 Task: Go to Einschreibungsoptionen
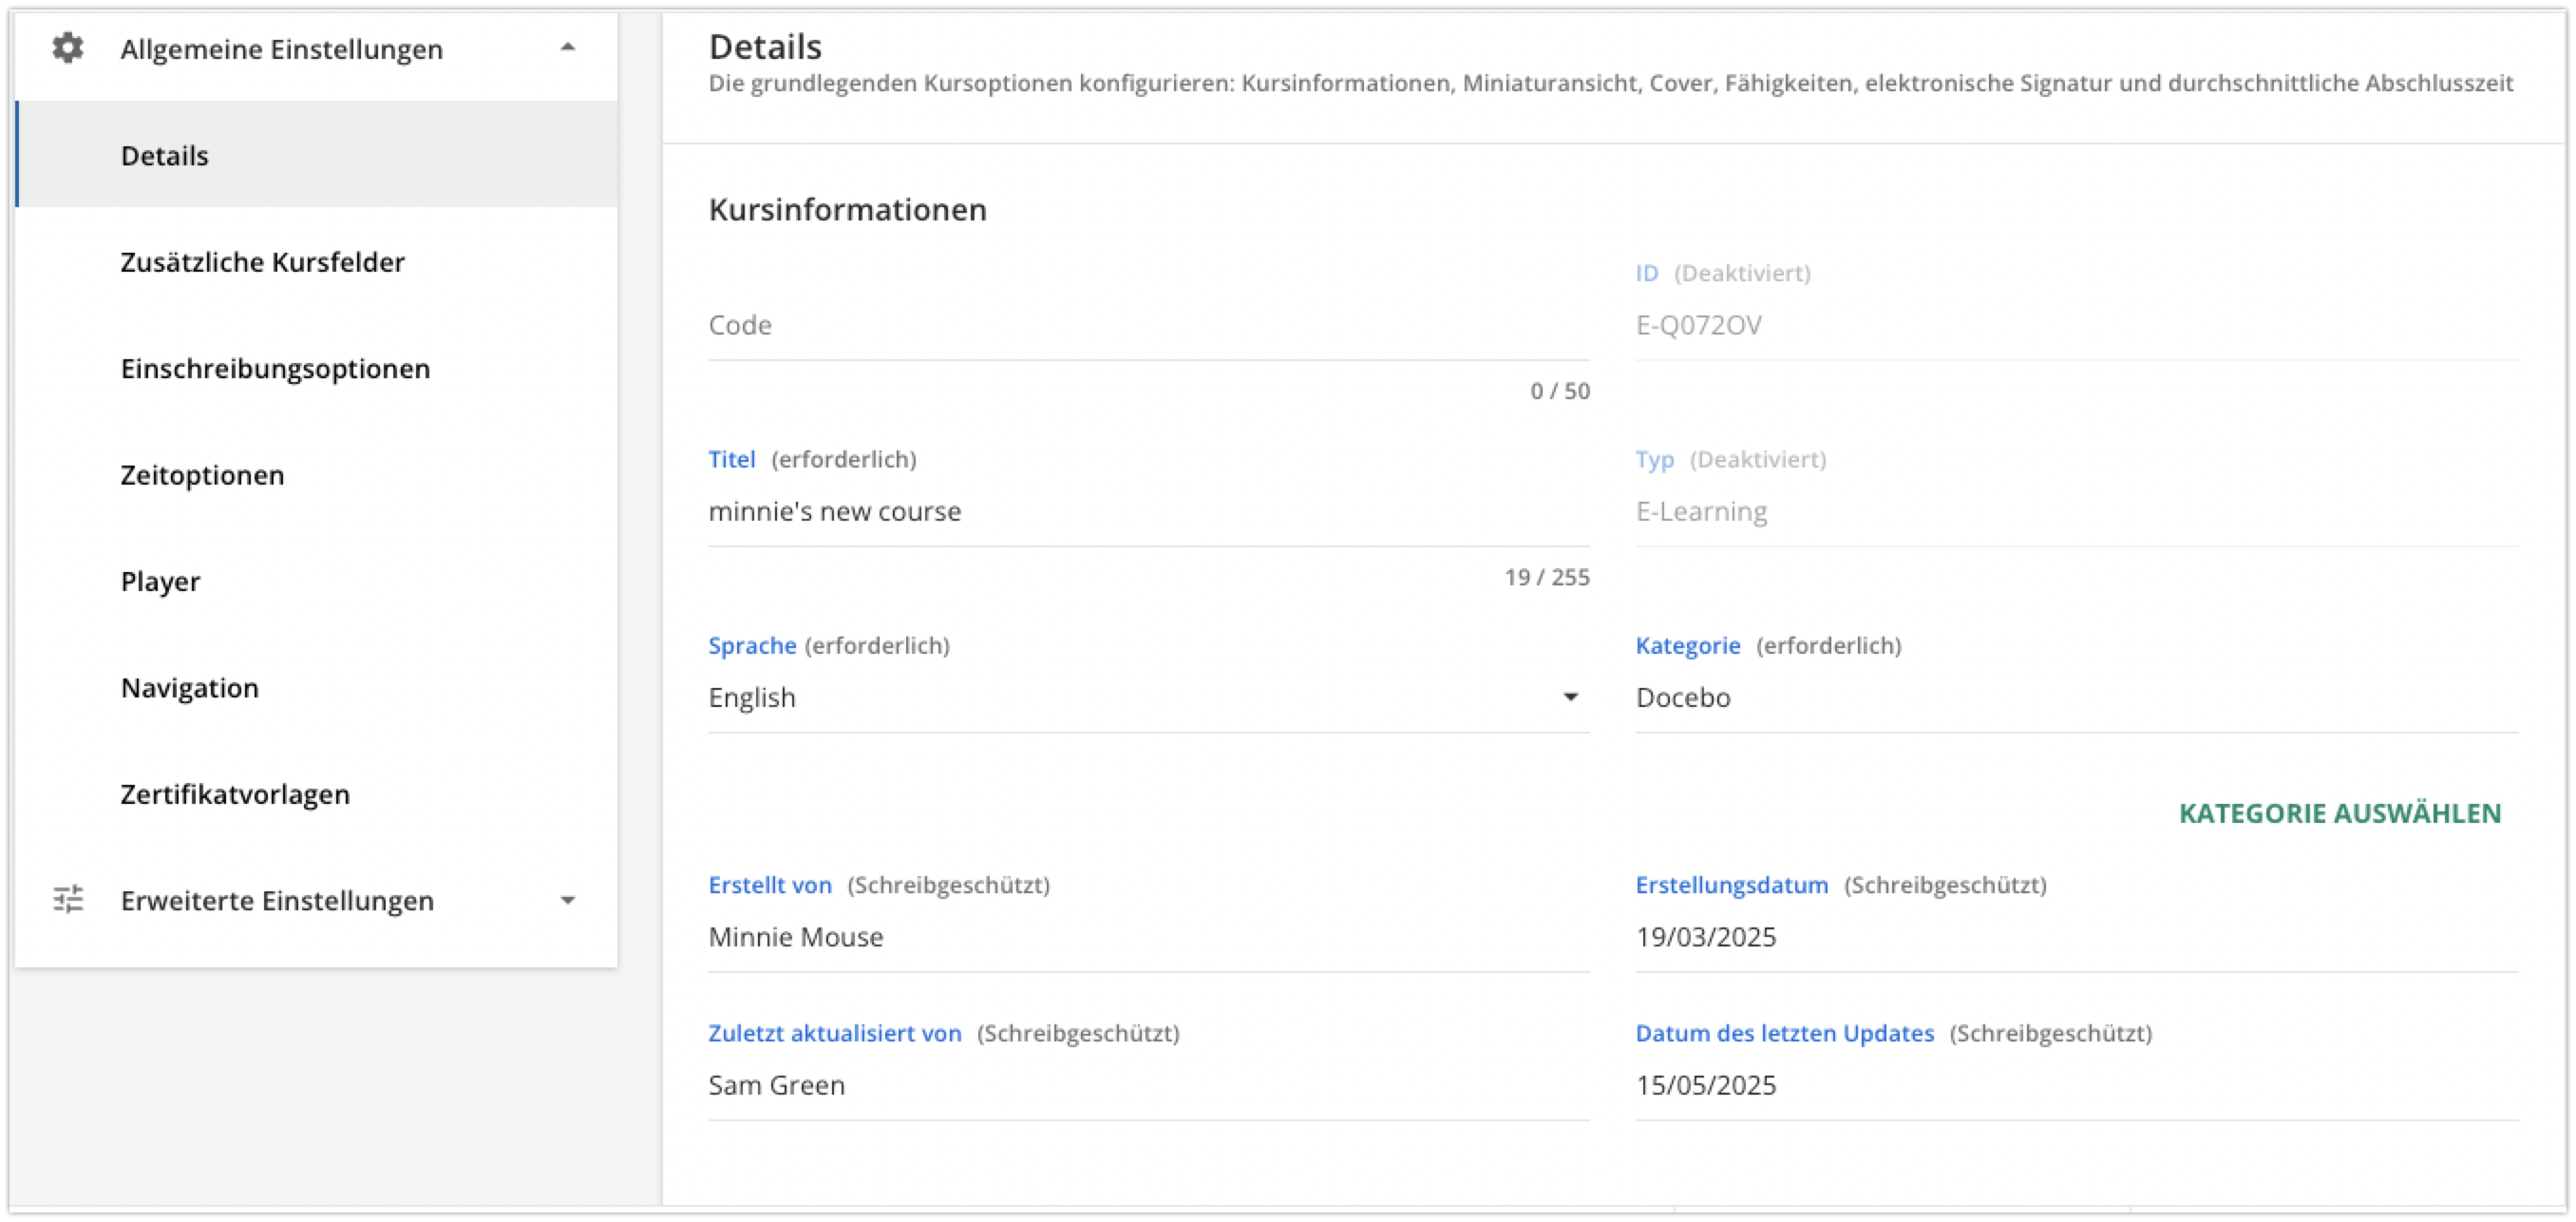point(317,368)
